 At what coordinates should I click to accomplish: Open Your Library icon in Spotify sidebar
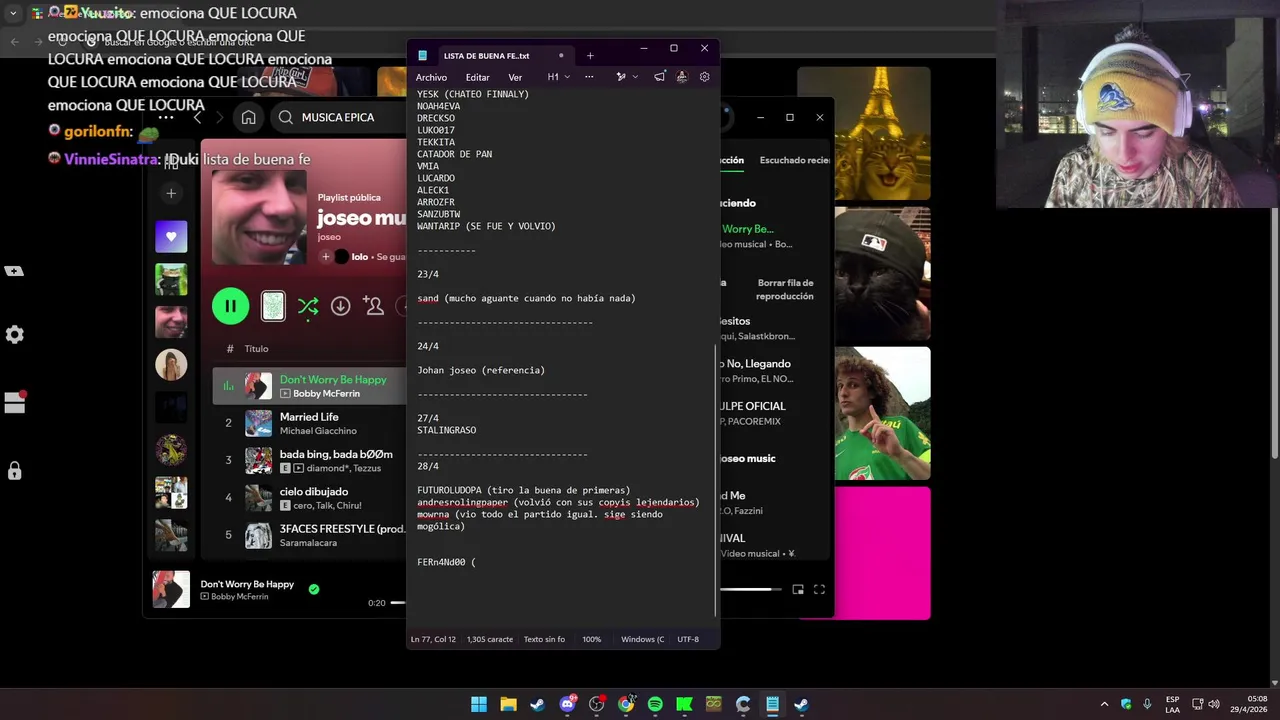[x=171, y=164]
